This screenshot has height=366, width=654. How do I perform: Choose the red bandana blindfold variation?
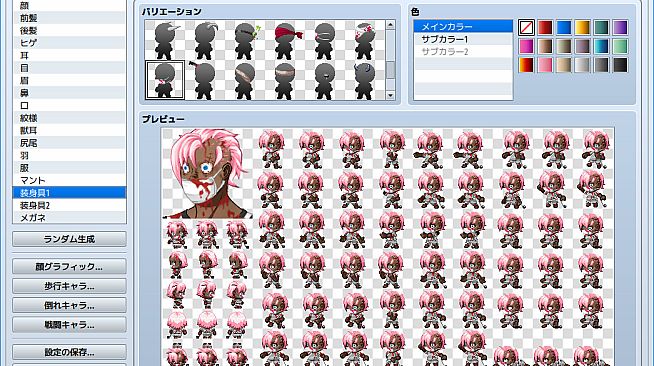click(285, 40)
